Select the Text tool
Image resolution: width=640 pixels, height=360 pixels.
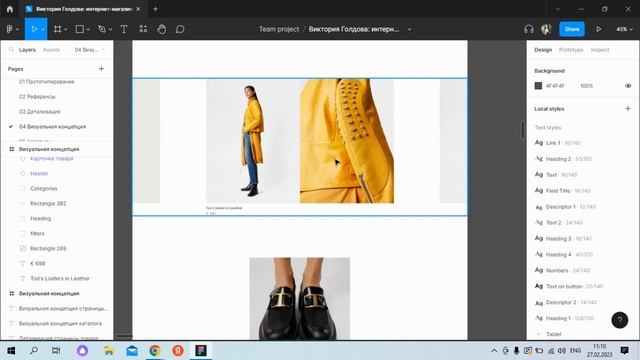[124, 29]
